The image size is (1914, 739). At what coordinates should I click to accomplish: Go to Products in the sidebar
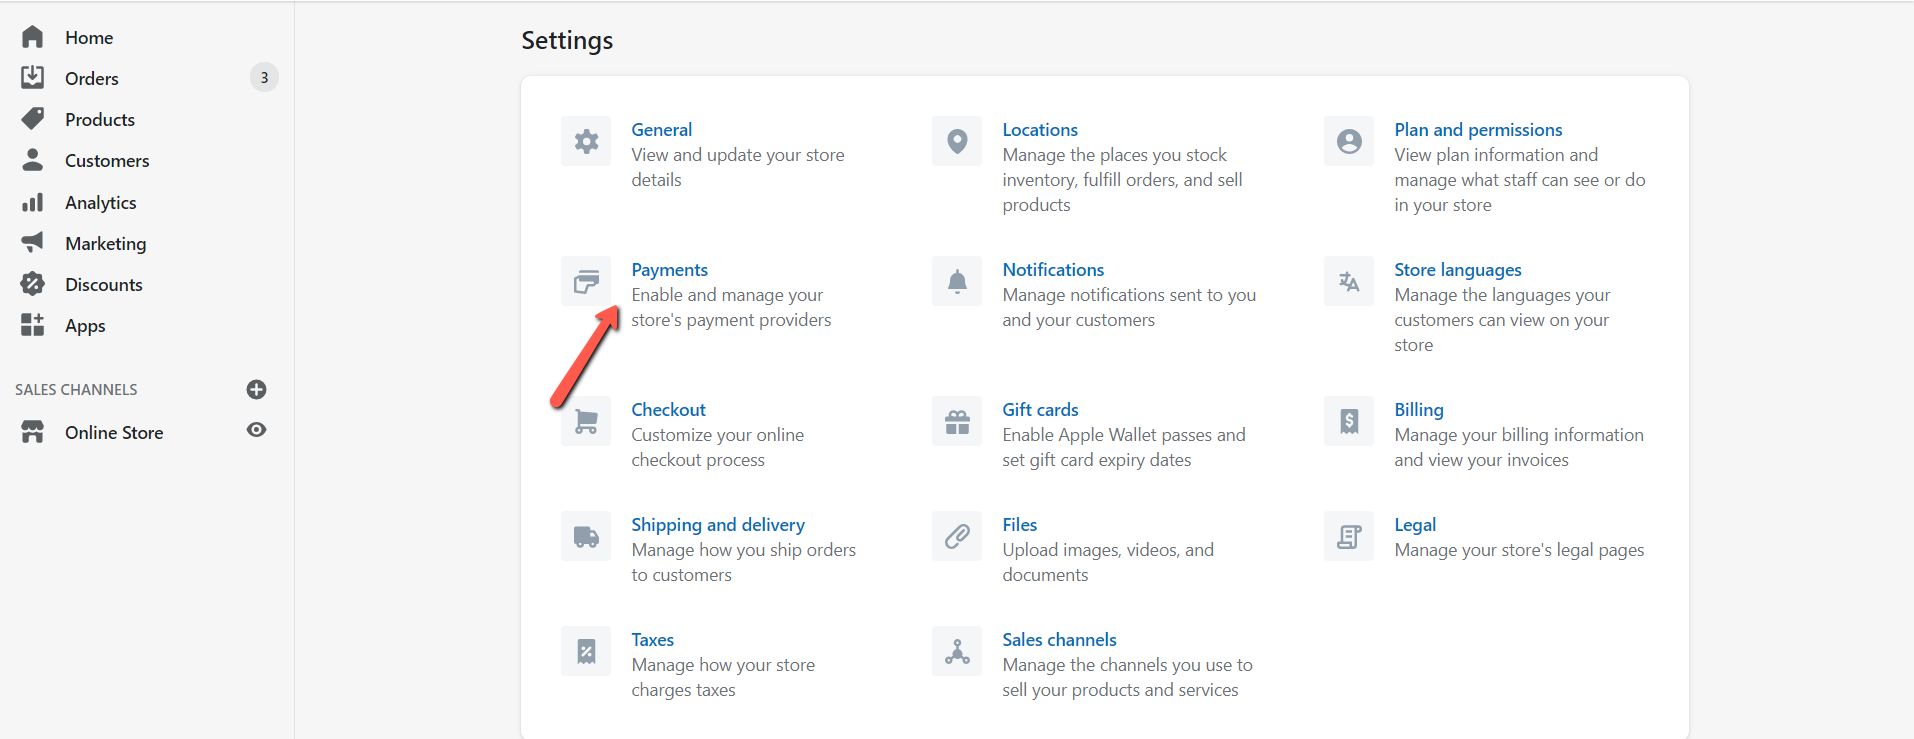[x=99, y=119]
